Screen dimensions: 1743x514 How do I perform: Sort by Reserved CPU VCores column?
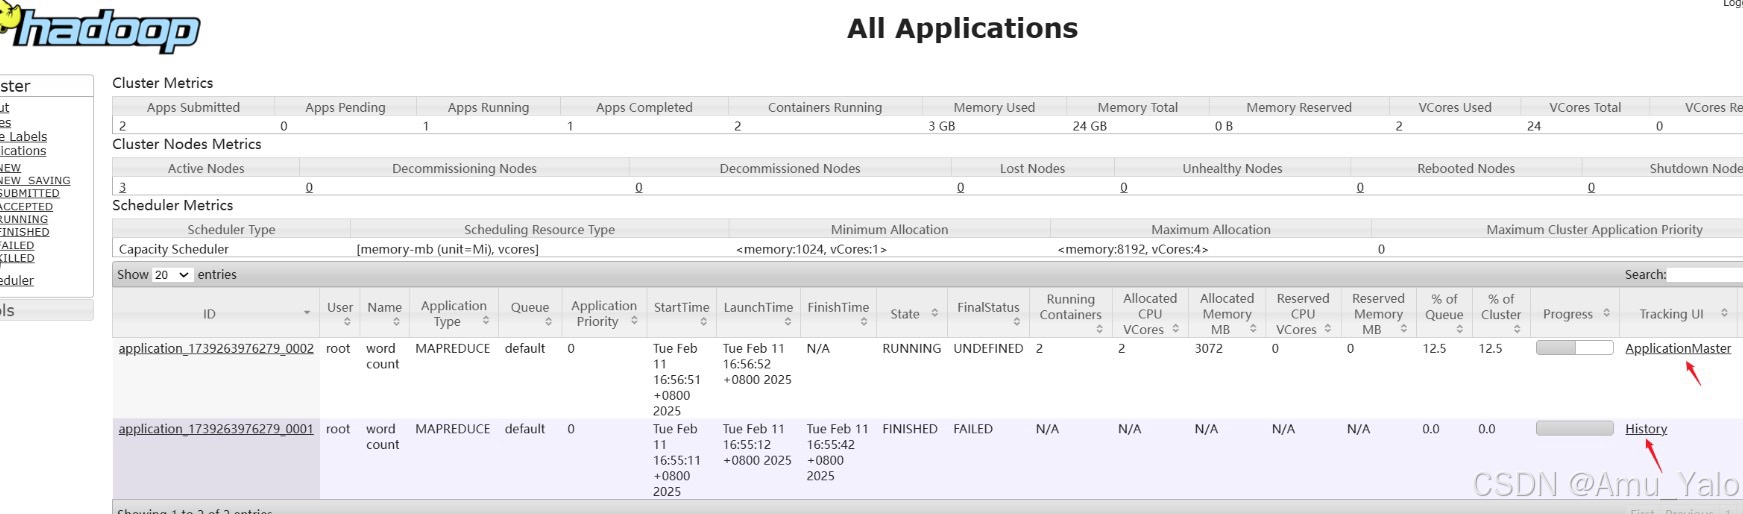tap(1303, 313)
